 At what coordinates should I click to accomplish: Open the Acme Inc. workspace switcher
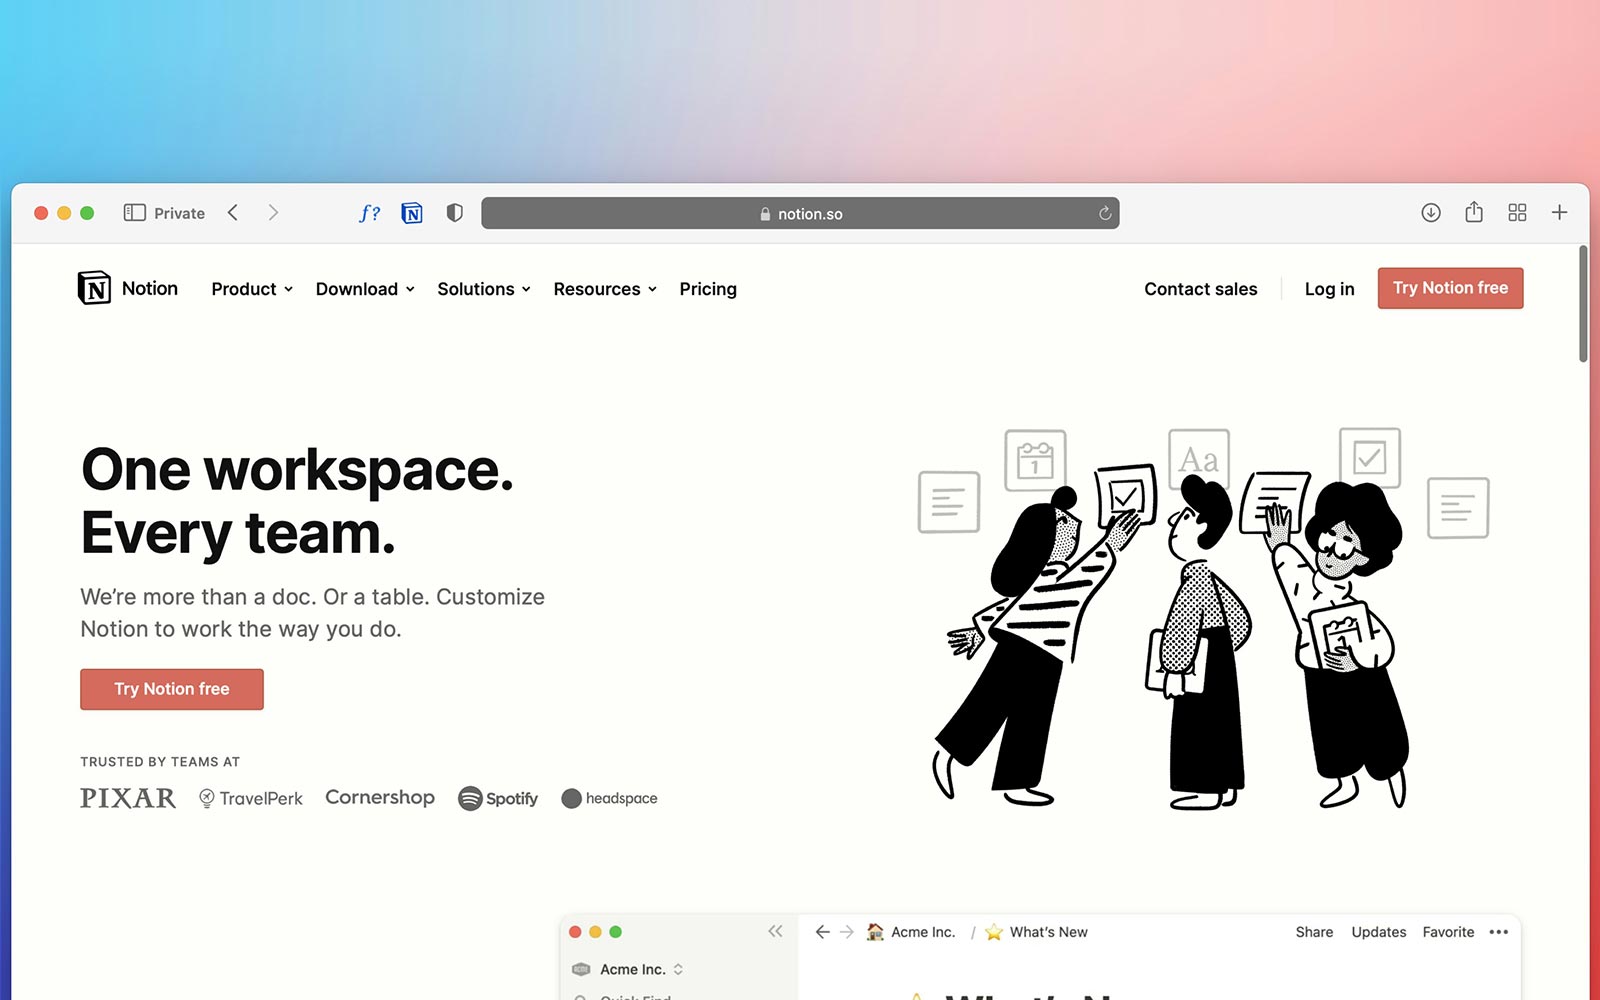click(x=627, y=969)
